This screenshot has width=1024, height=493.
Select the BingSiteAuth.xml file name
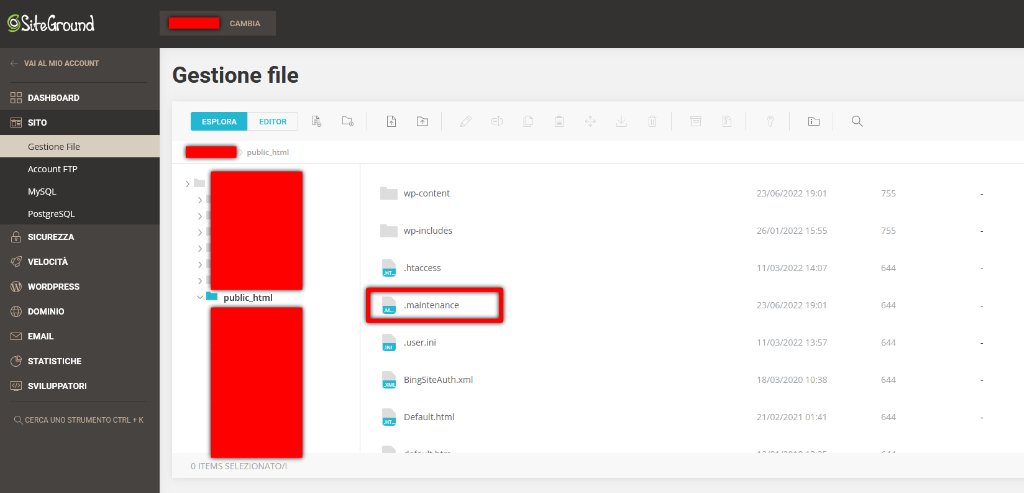(x=438, y=379)
